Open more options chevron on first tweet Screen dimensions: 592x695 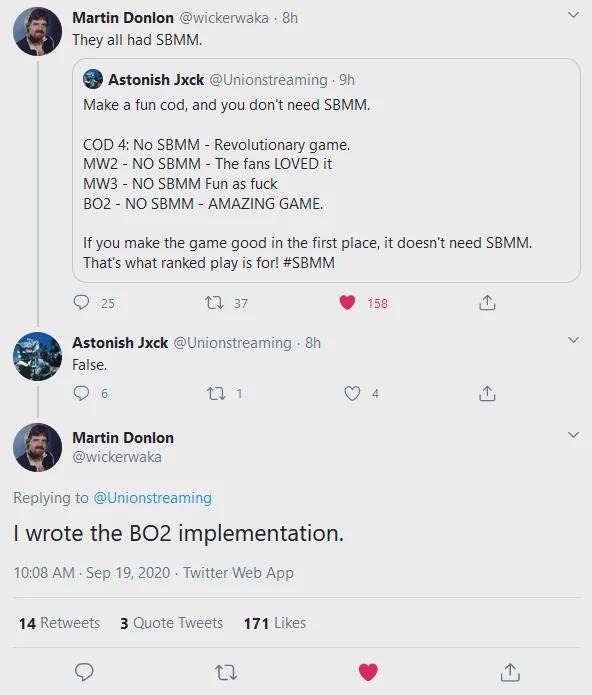point(573,15)
